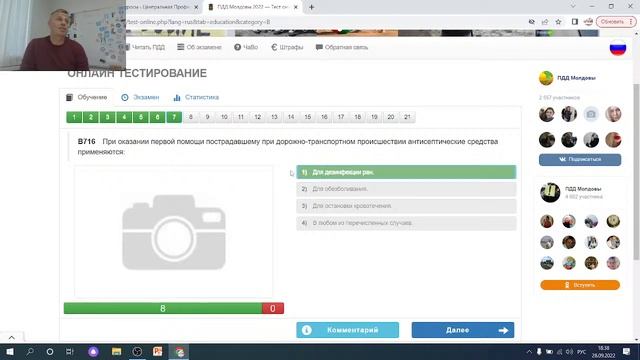Open Task View on taskbar

tap(70, 351)
